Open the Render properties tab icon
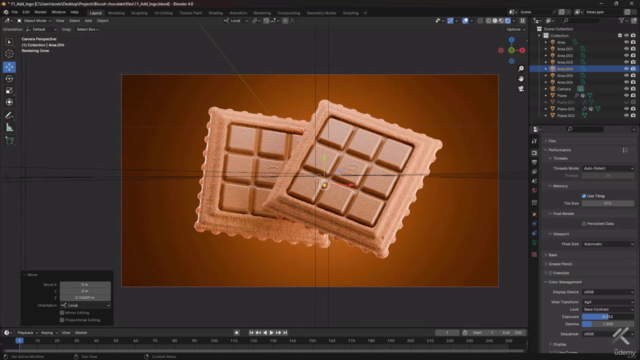This screenshot has width=640, height=360. (534, 153)
